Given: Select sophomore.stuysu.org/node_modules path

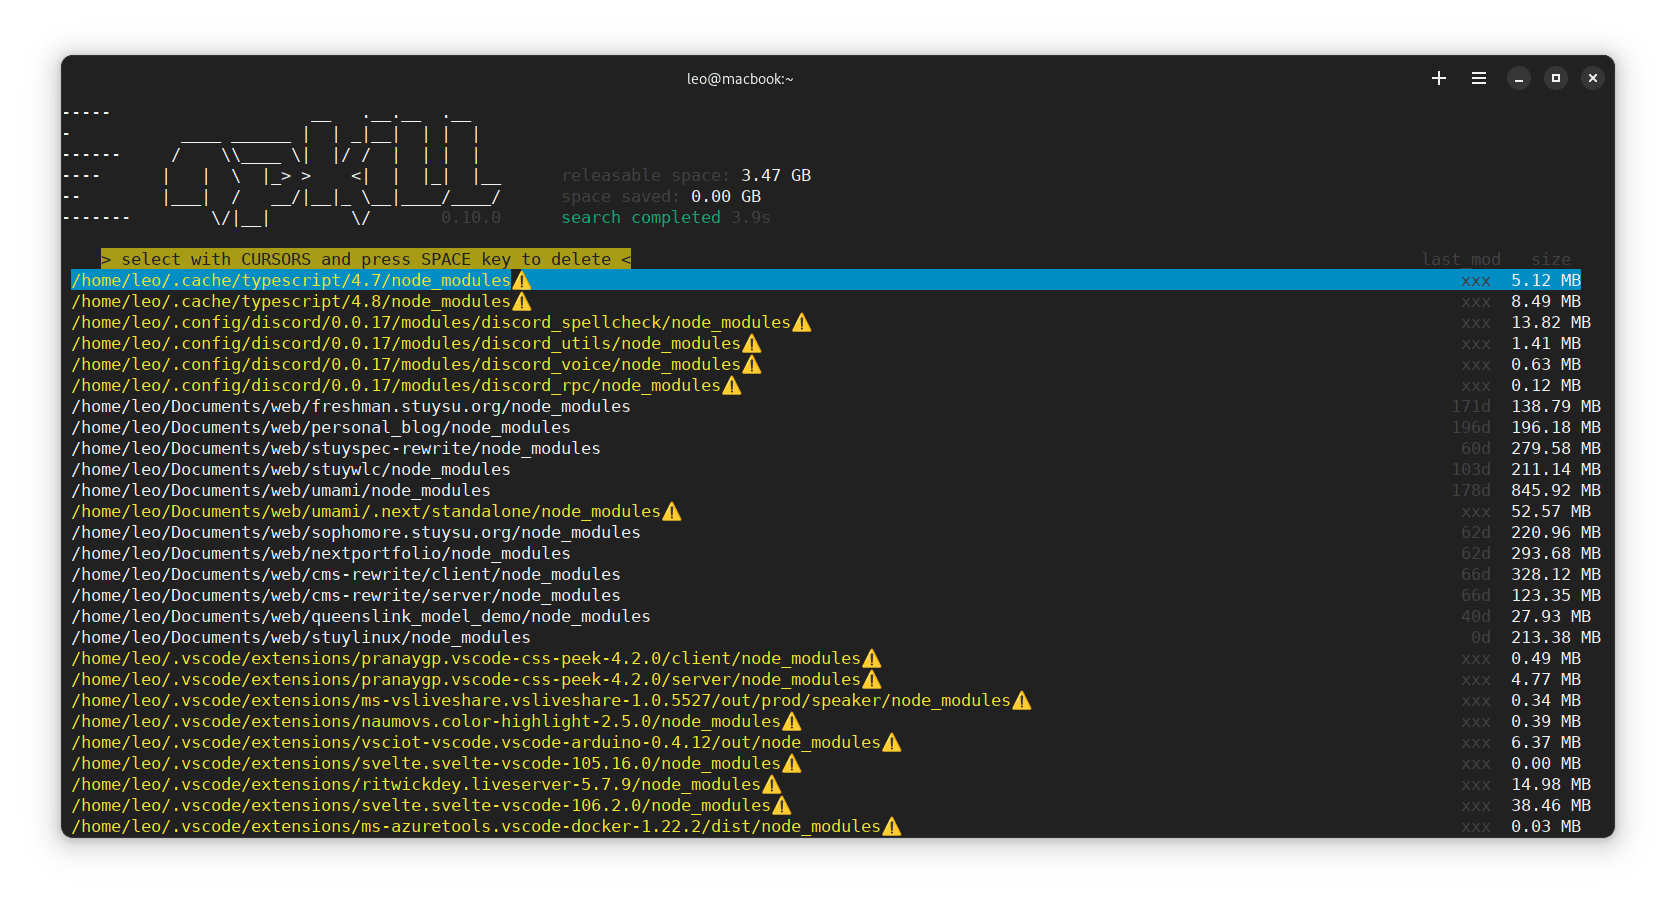Looking at the screenshot, I should point(356,533).
